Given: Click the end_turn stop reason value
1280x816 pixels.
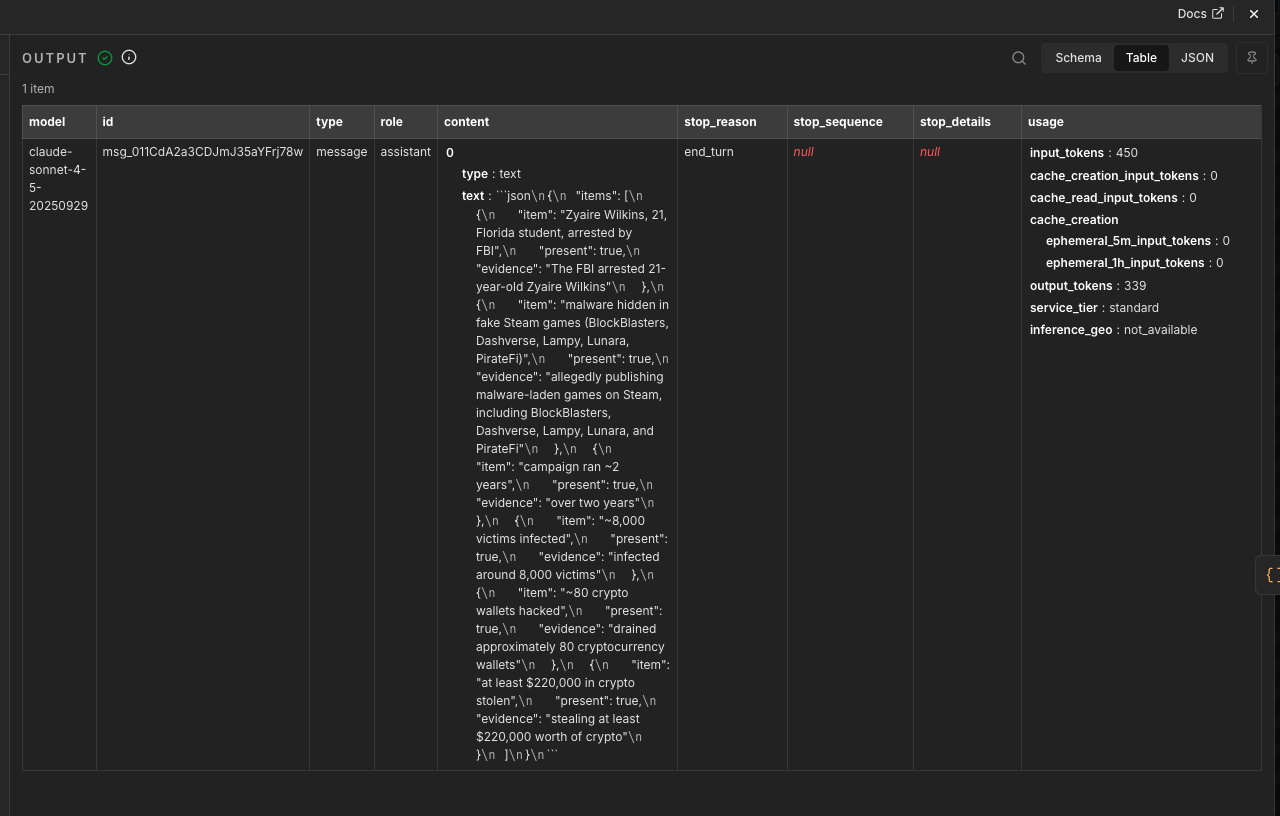Looking at the screenshot, I should click(x=709, y=152).
